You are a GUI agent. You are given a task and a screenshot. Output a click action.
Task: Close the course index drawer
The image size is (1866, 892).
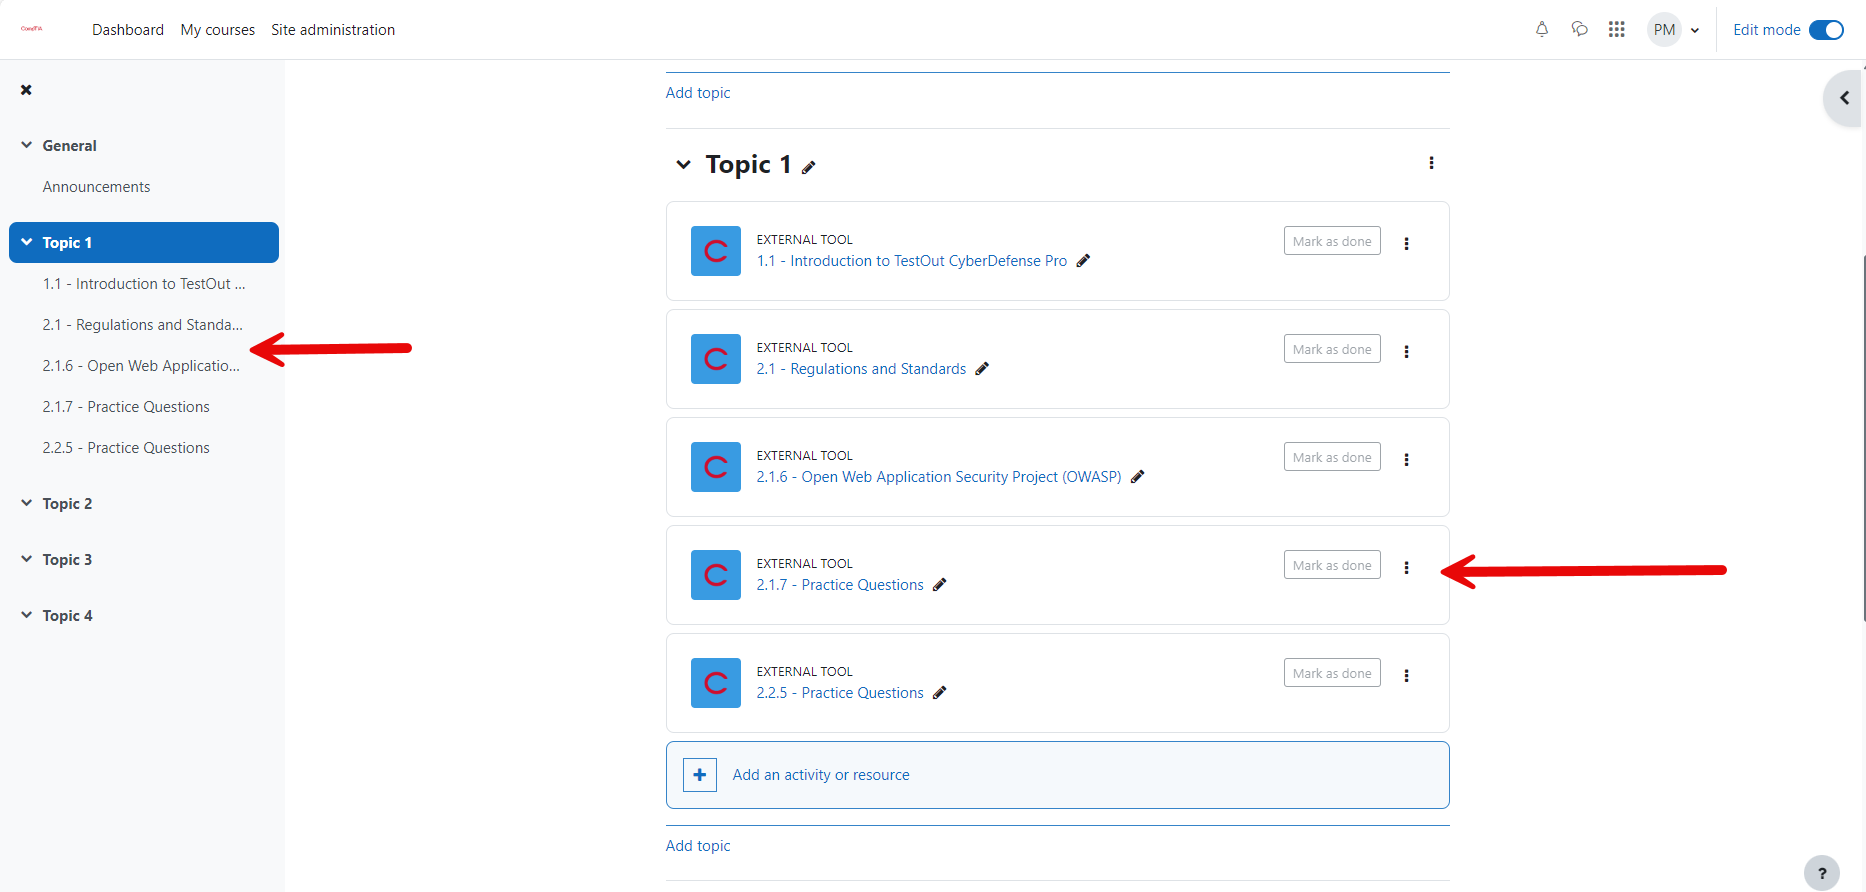(26, 90)
